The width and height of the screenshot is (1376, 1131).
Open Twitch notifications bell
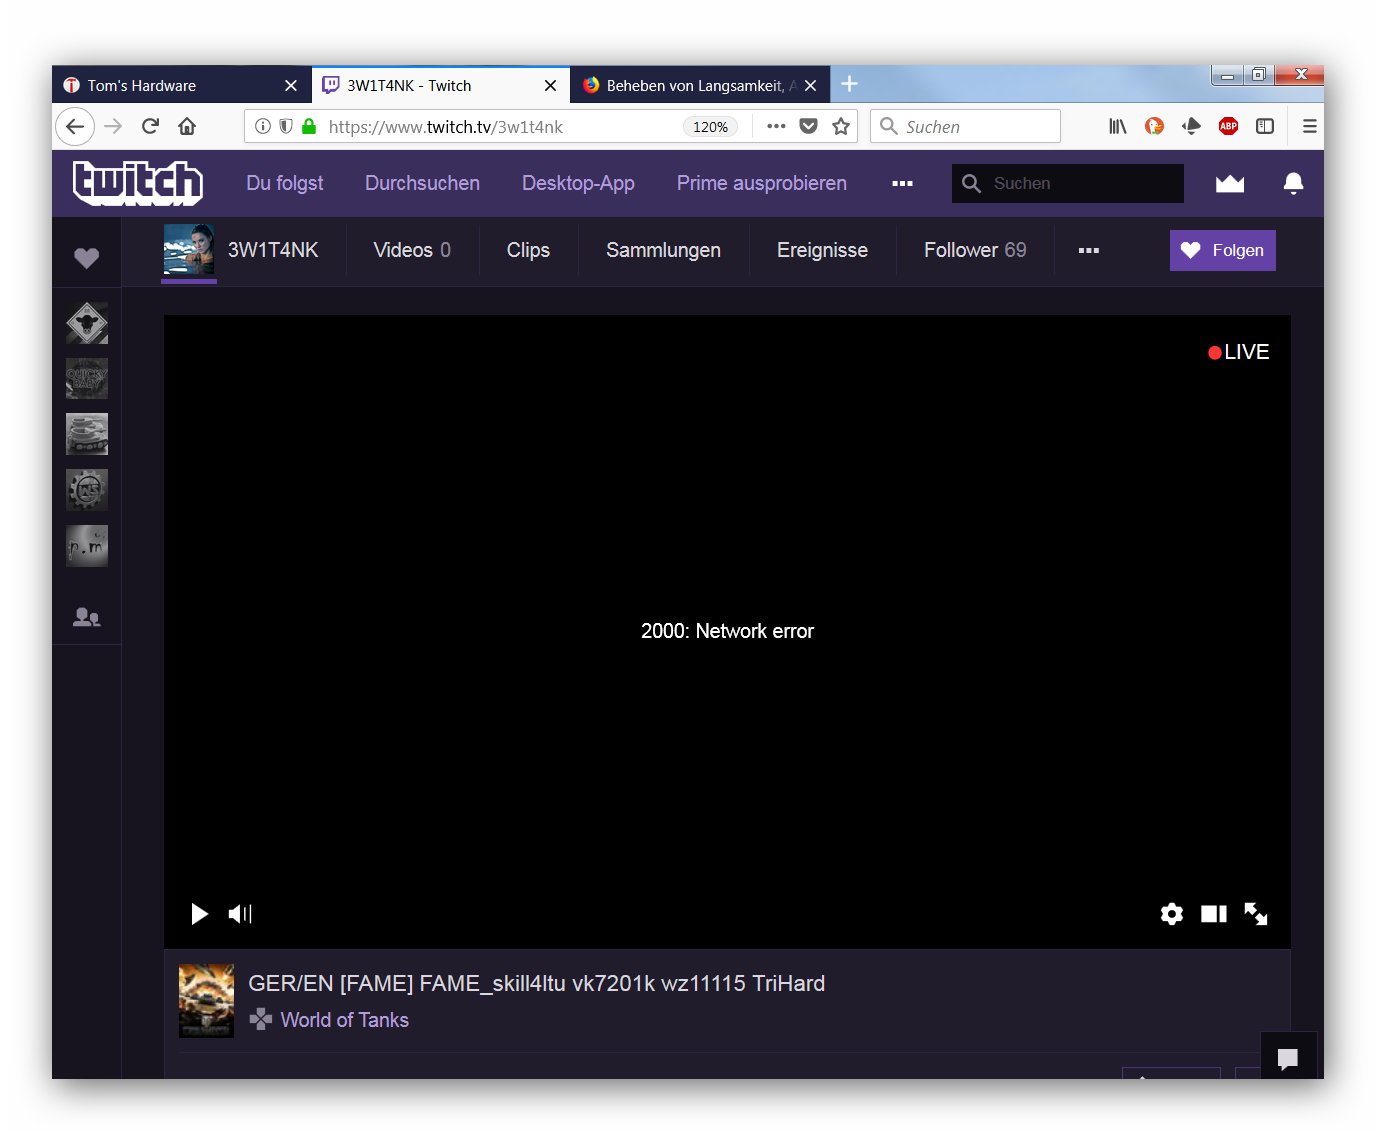tap(1293, 183)
